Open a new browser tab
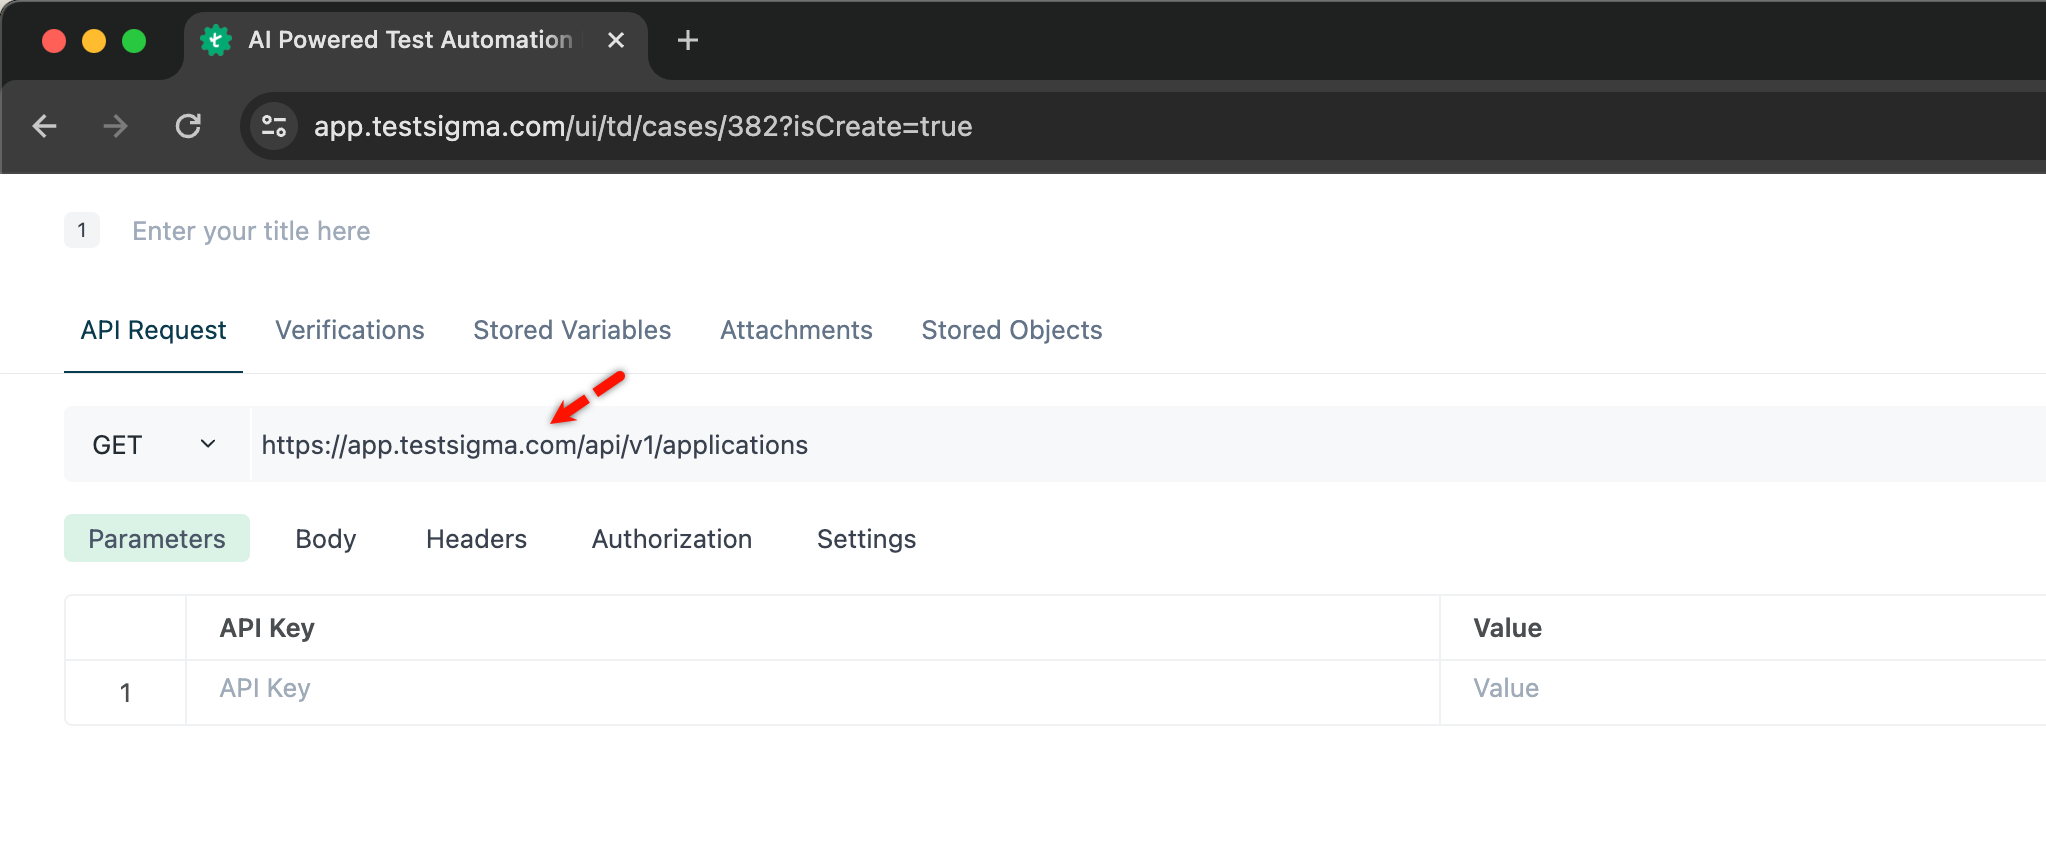 (x=687, y=40)
